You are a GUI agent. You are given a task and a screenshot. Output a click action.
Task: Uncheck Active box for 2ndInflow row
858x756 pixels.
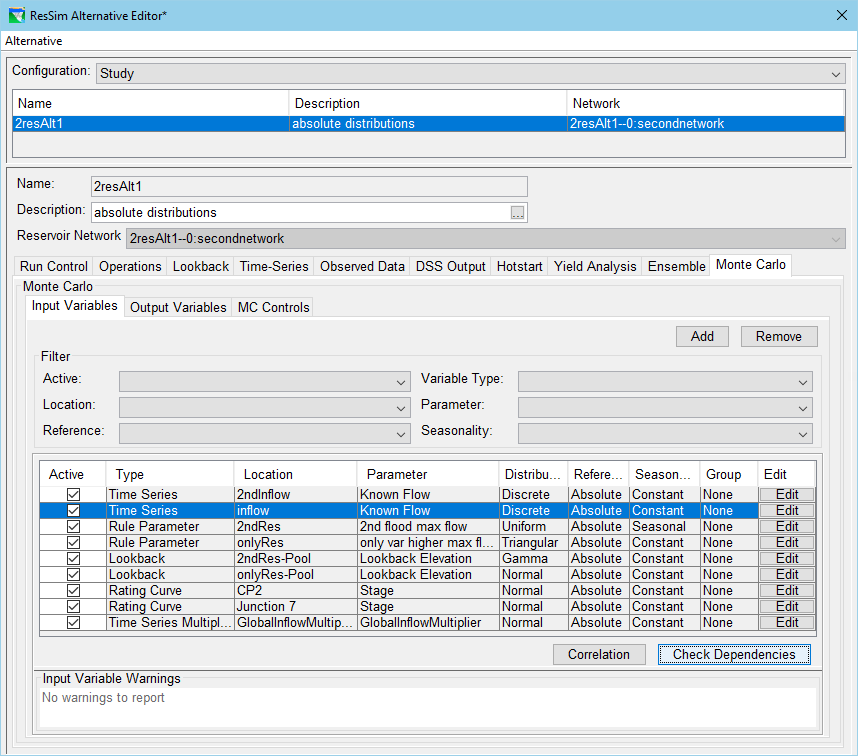coord(73,495)
